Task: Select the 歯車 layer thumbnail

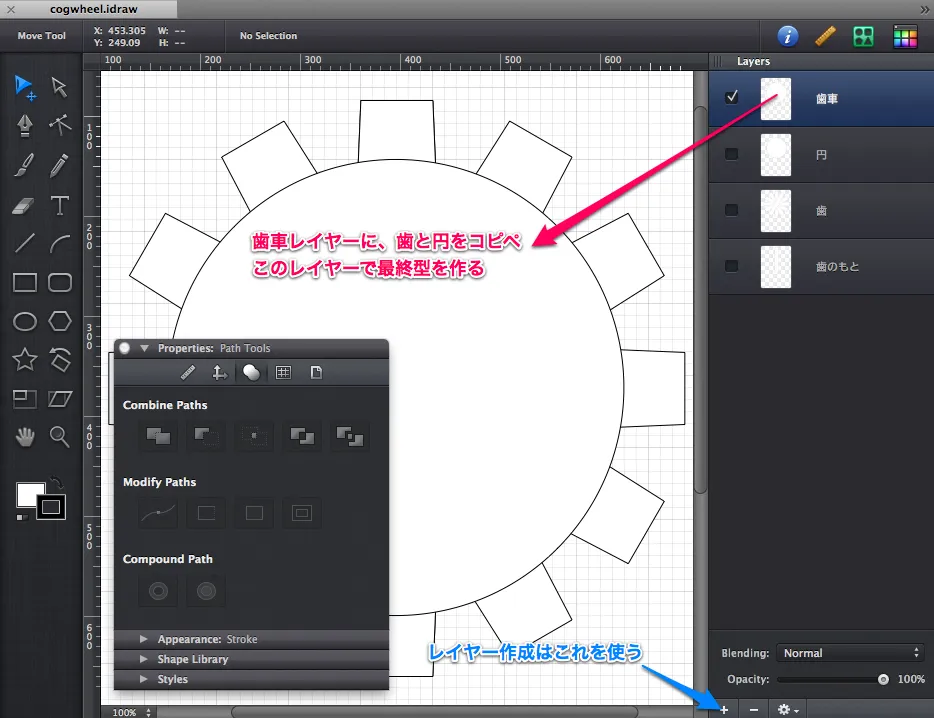Action: 775,98
